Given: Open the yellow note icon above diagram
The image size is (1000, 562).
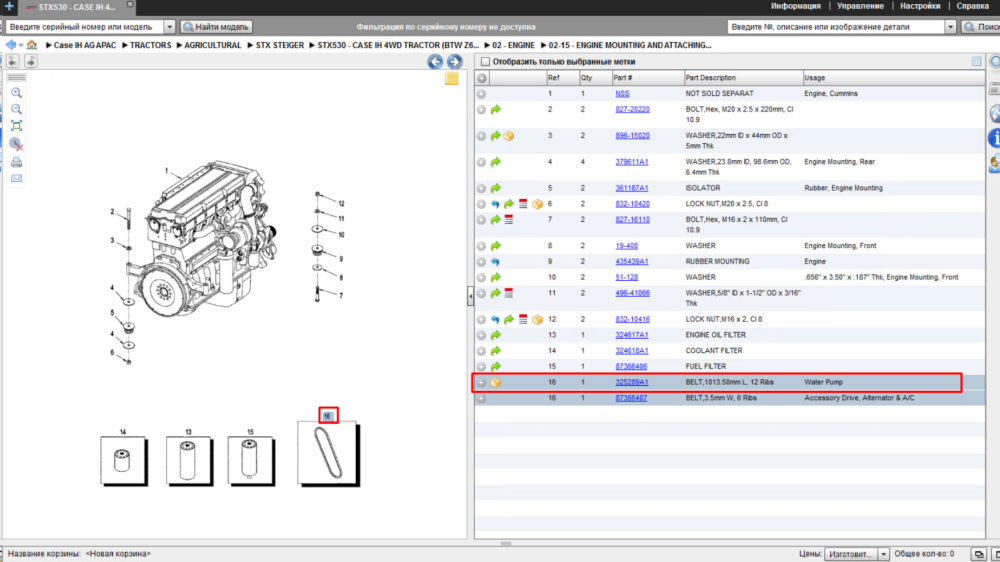Looking at the screenshot, I should pos(452,78).
